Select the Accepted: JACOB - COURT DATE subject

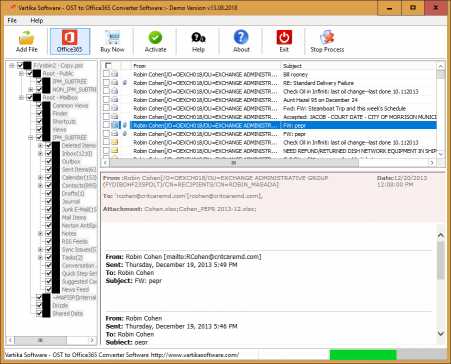coord(360,117)
